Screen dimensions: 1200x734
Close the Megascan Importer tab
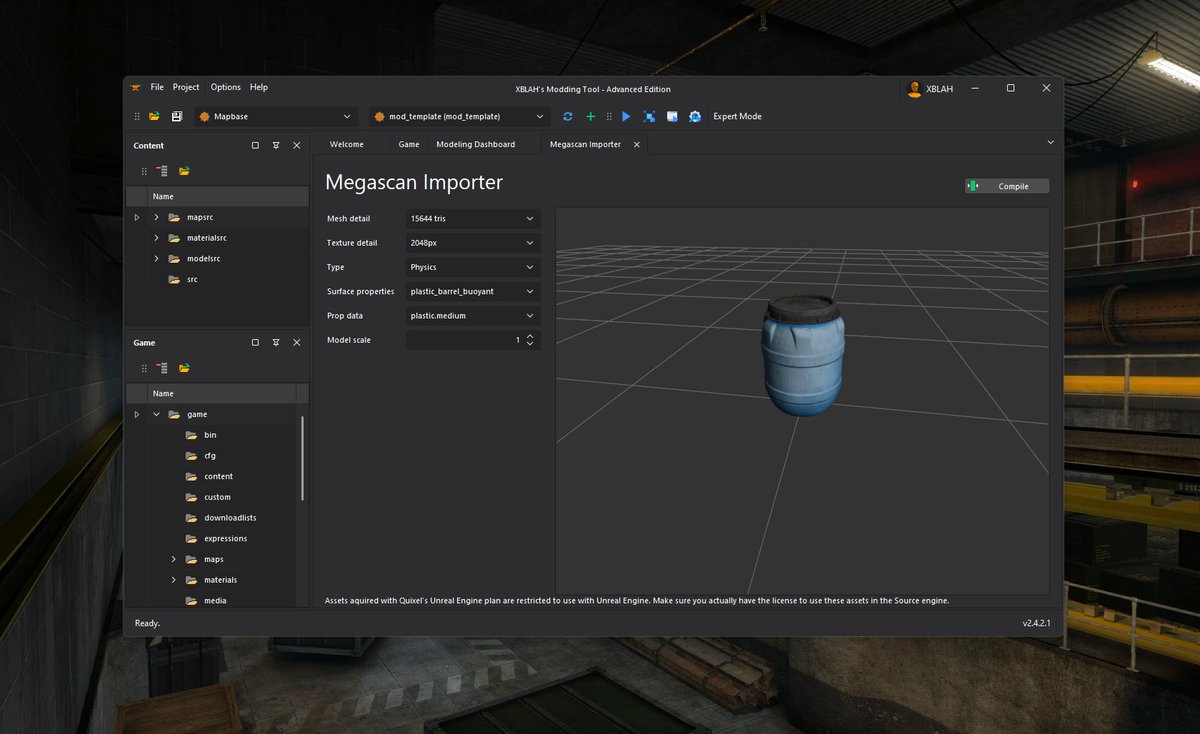pyautogui.click(x=635, y=145)
